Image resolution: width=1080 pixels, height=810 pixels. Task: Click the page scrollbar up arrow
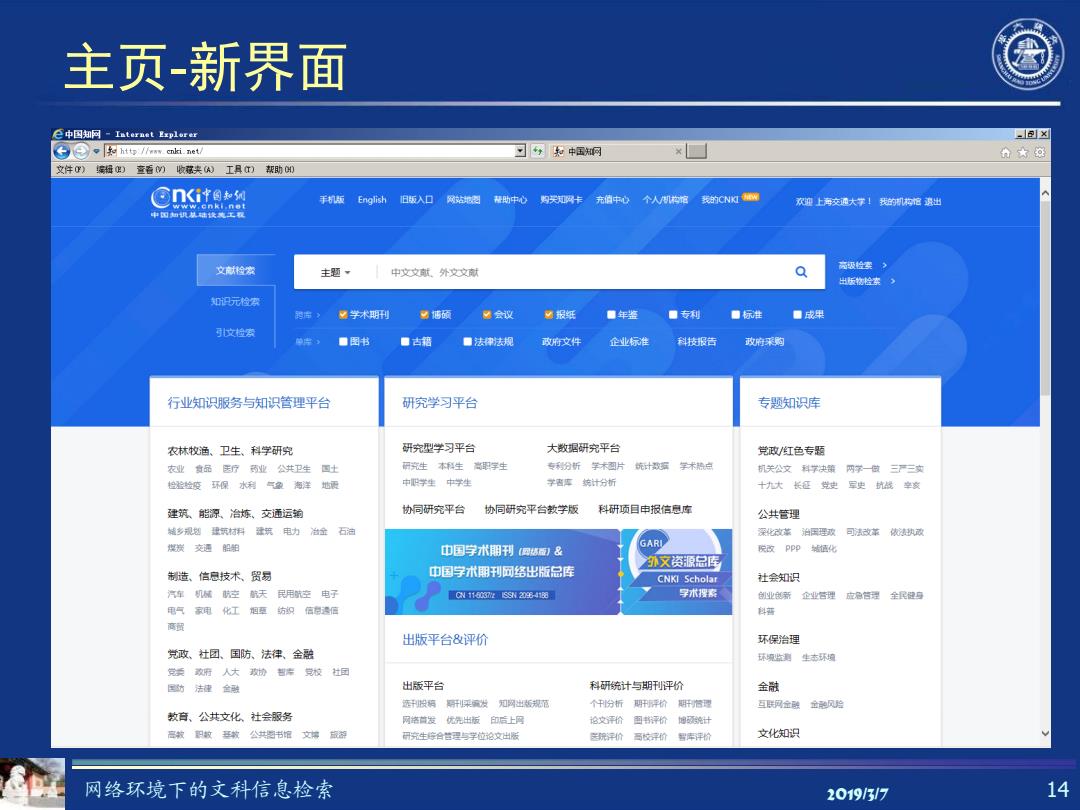coord(1045,194)
